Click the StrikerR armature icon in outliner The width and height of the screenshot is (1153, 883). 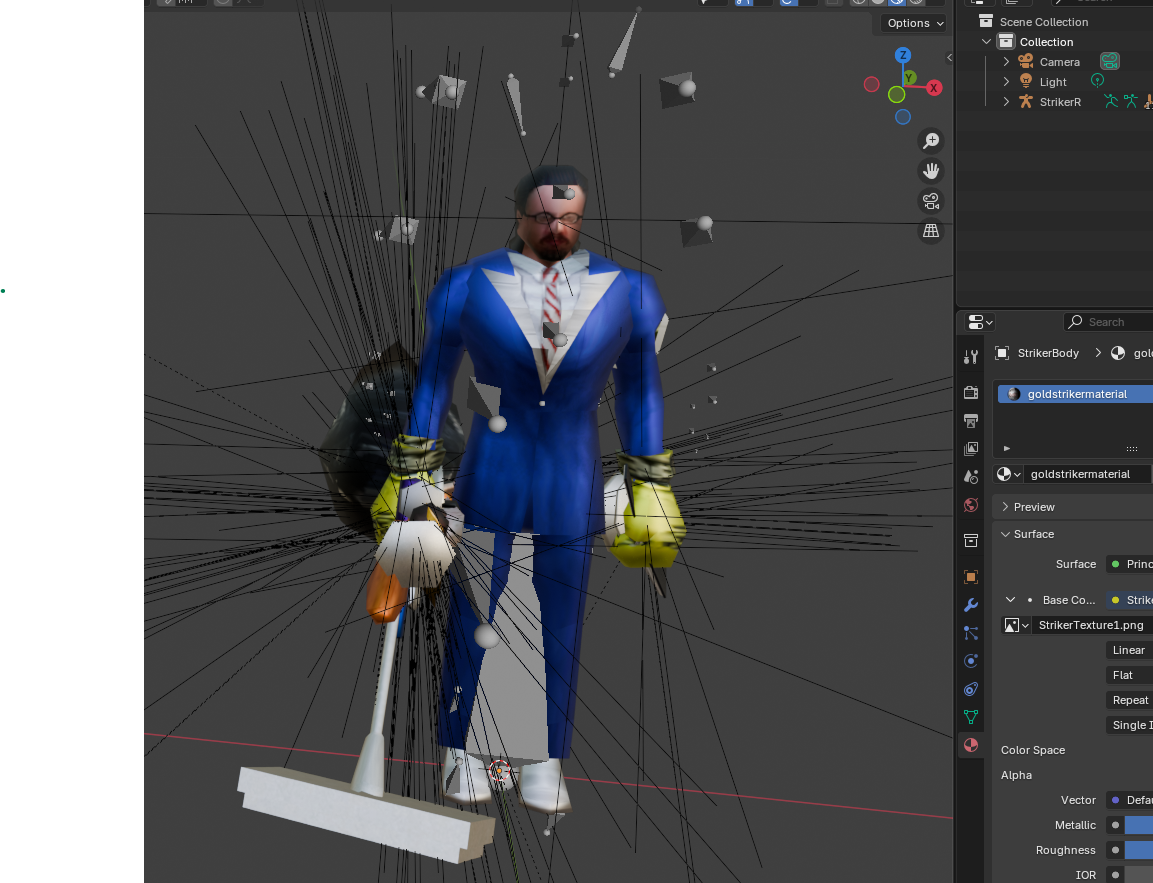[x=1026, y=101]
